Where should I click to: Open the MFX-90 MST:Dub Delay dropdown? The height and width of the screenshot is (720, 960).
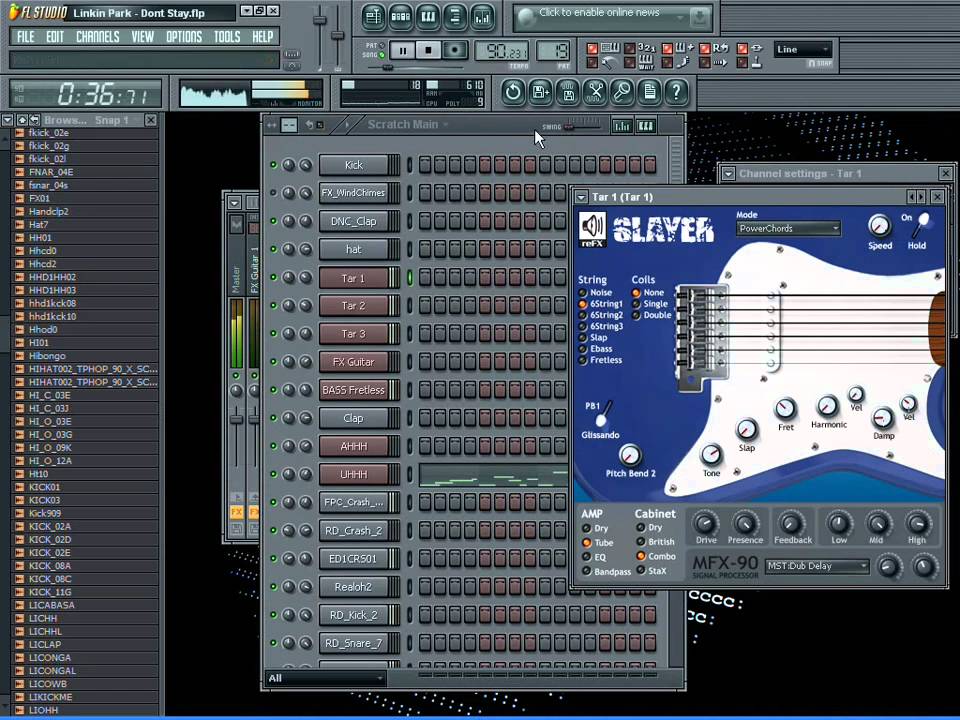(x=817, y=566)
